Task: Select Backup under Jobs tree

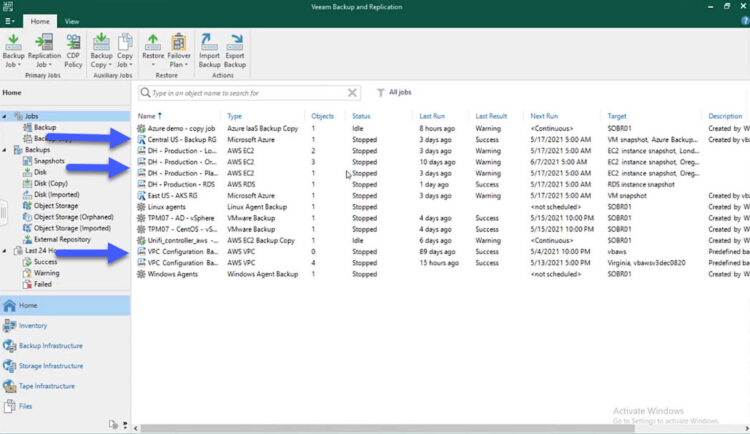Action: pos(45,127)
